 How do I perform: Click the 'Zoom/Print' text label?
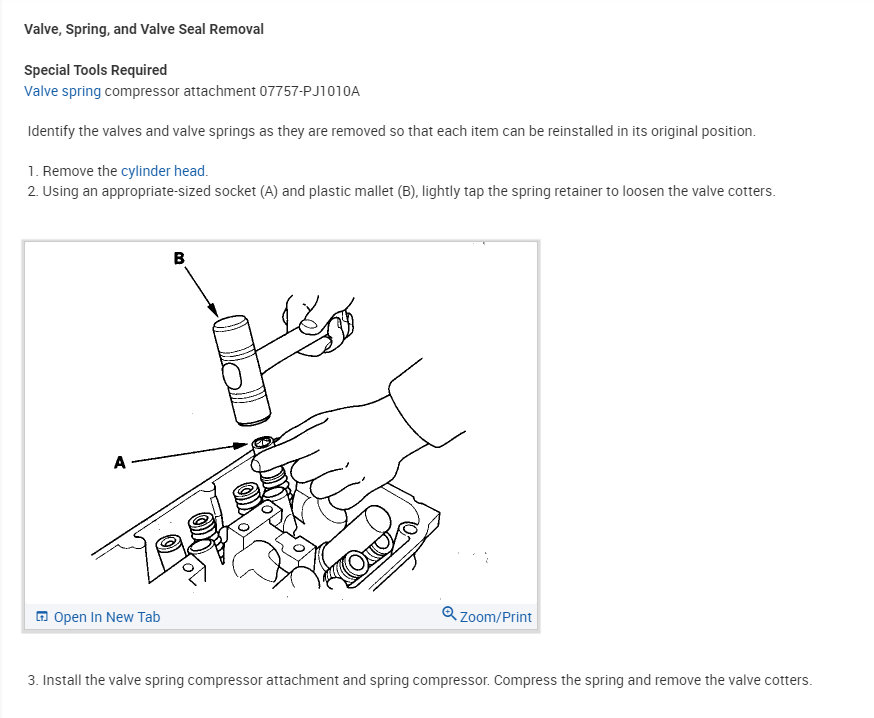(x=495, y=617)
